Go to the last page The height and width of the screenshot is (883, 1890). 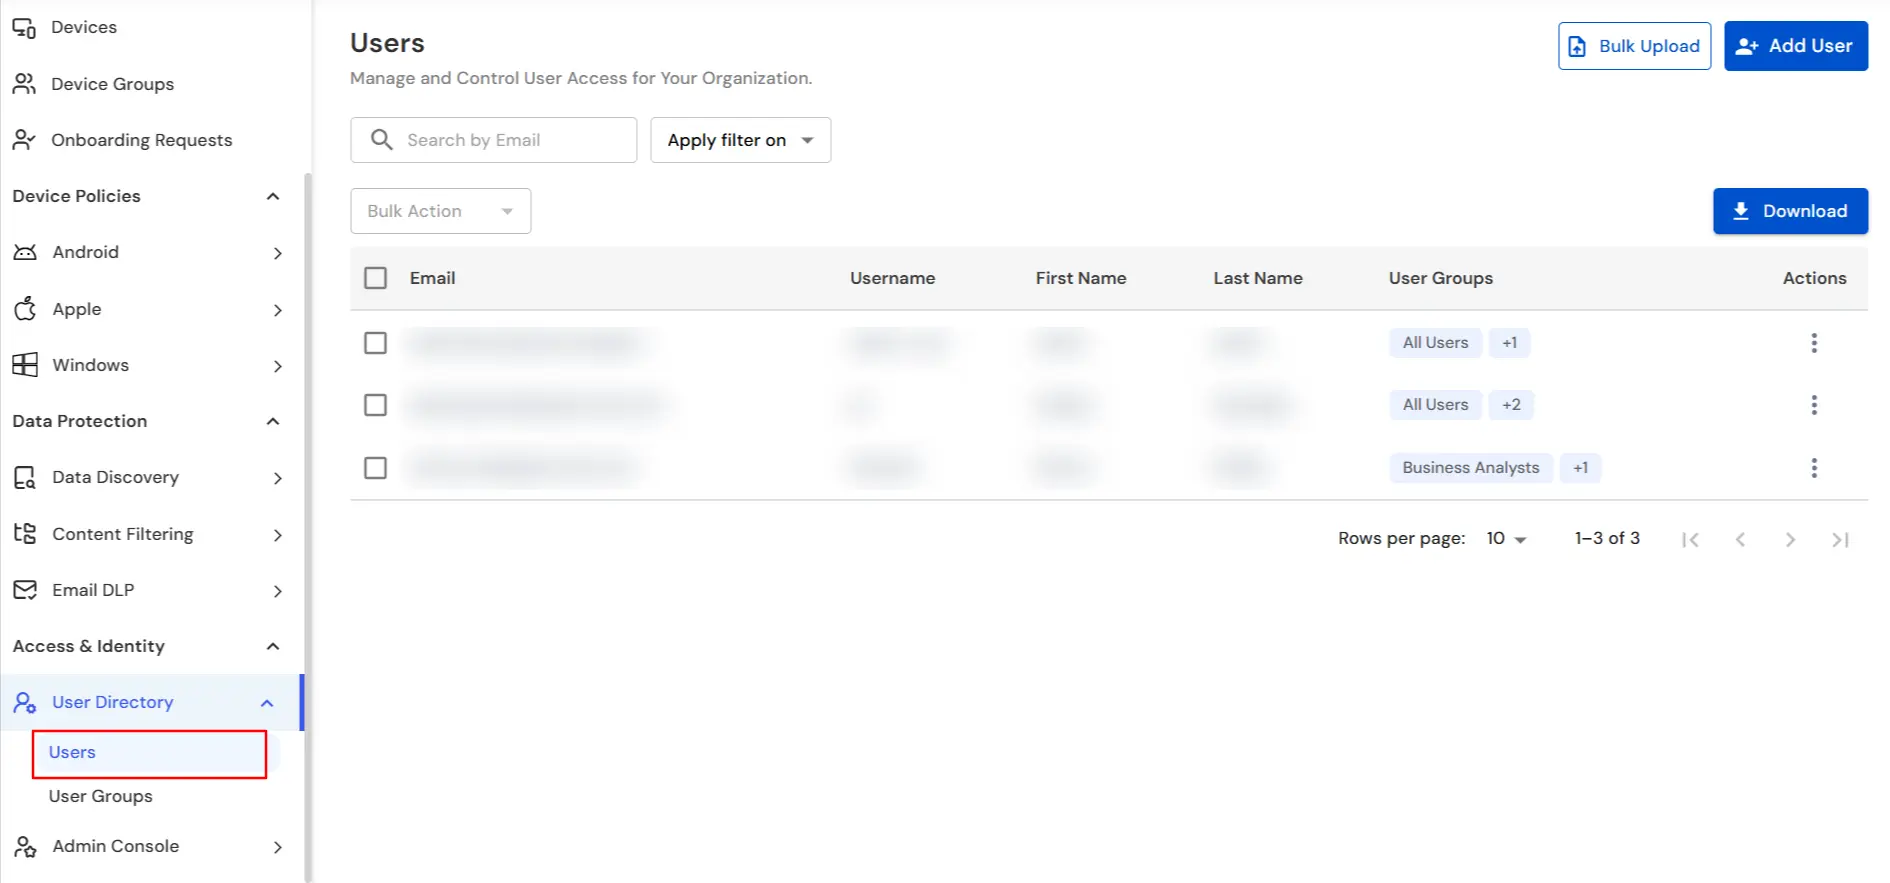pos(1840,540)
